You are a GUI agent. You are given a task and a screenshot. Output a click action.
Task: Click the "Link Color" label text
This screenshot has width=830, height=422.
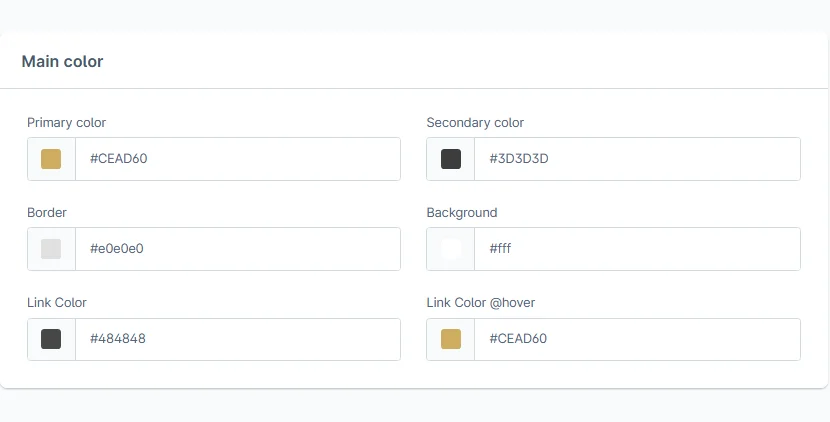[x=57, y=302]
